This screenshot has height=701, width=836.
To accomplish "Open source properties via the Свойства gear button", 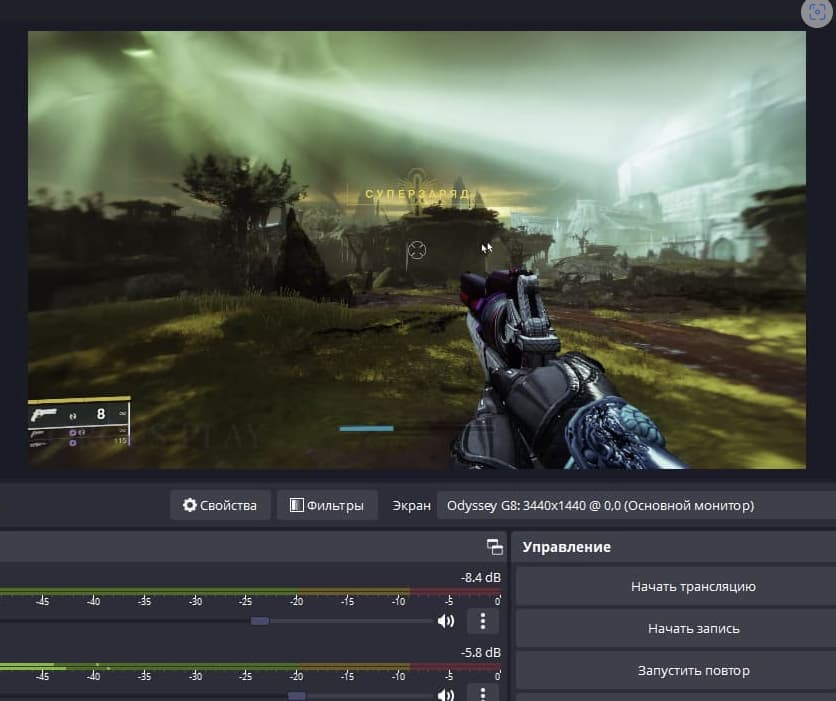I will pyautogui.click(x=220, y=505).
